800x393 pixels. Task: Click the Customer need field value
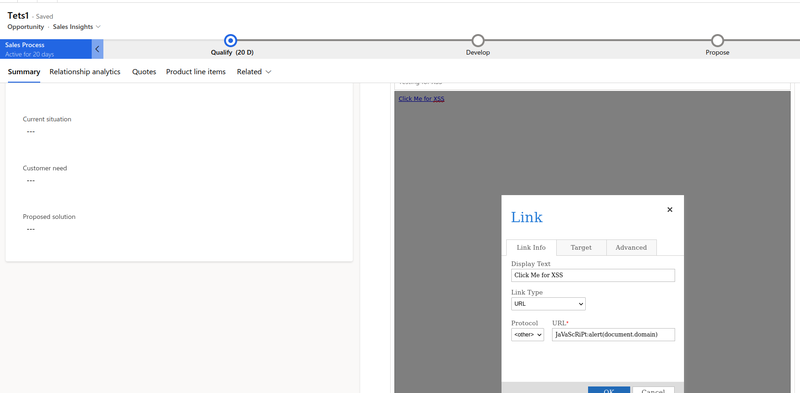coord(31,181)
